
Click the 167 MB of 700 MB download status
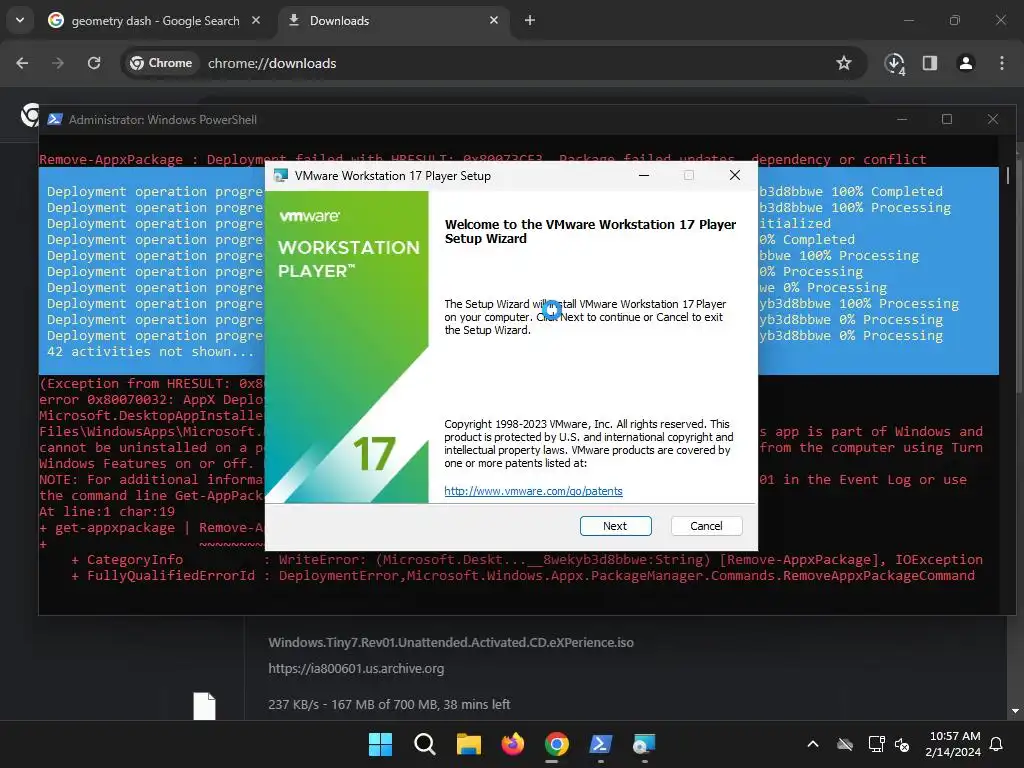[x=389, y=705]
